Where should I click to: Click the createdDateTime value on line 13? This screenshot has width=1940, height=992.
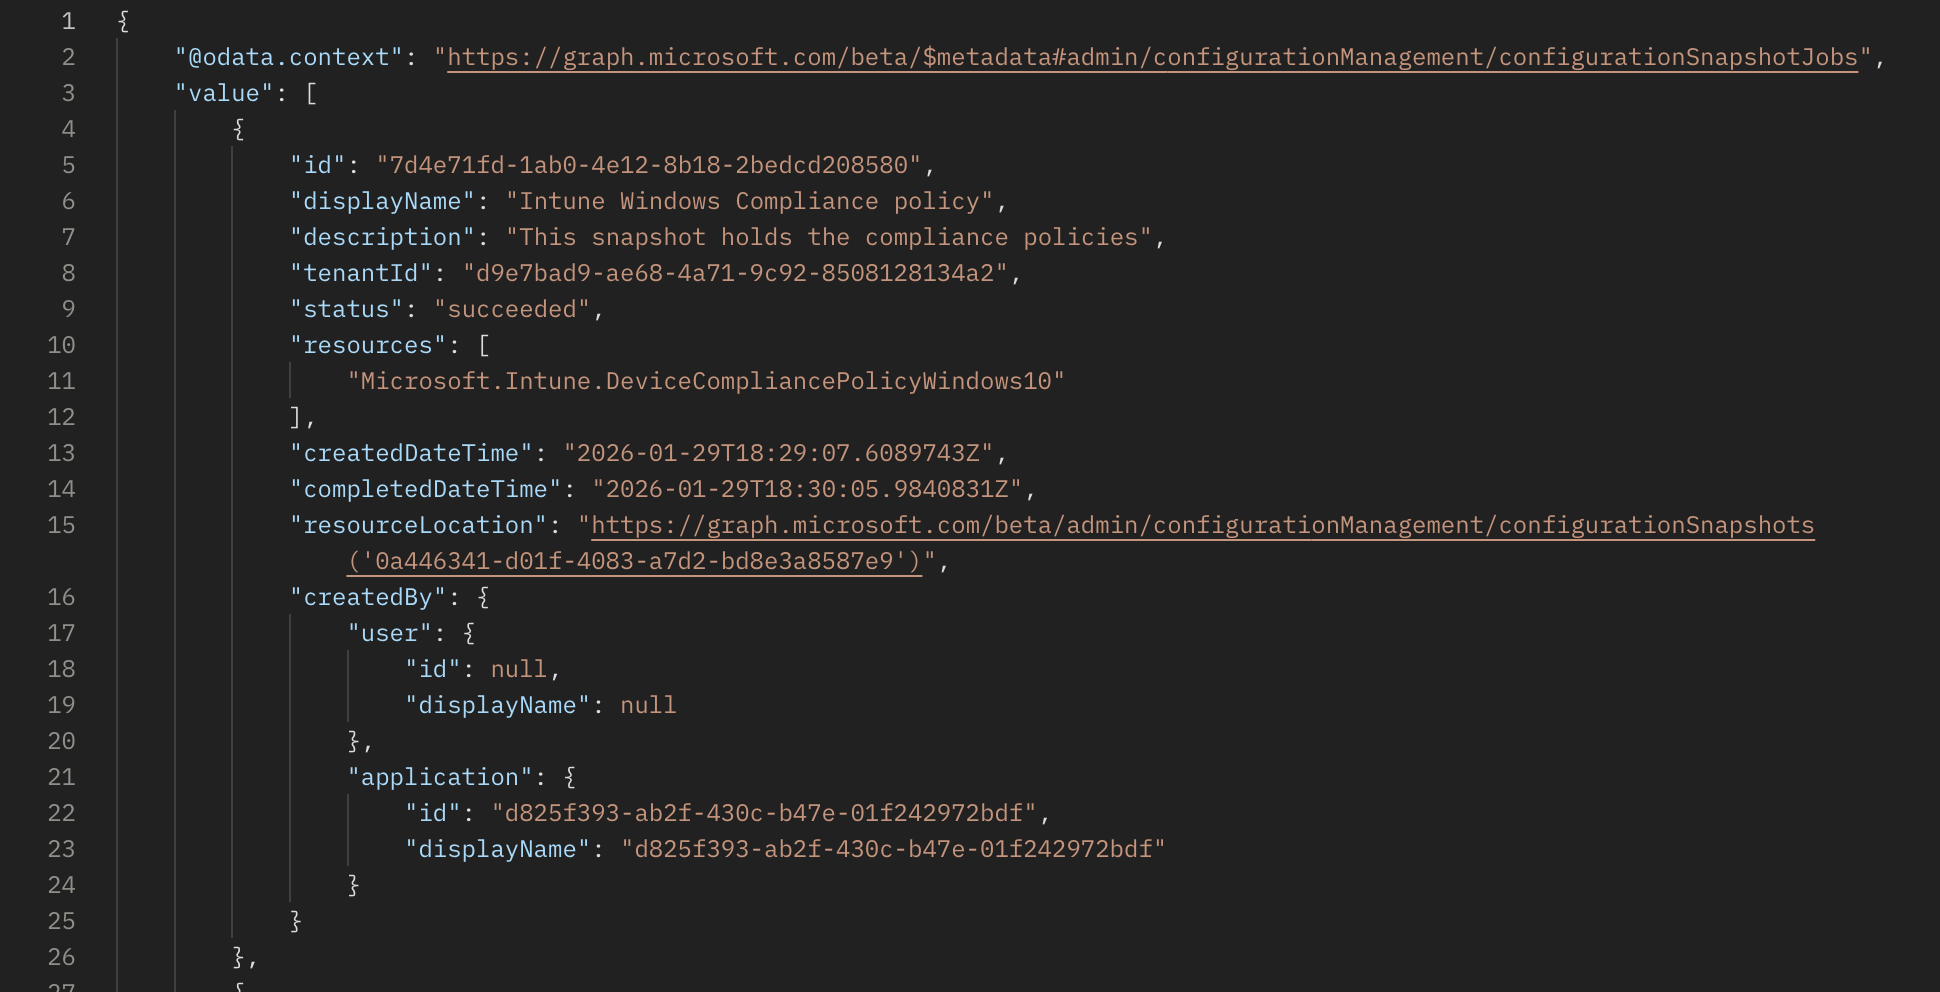[x=785, y=453]
